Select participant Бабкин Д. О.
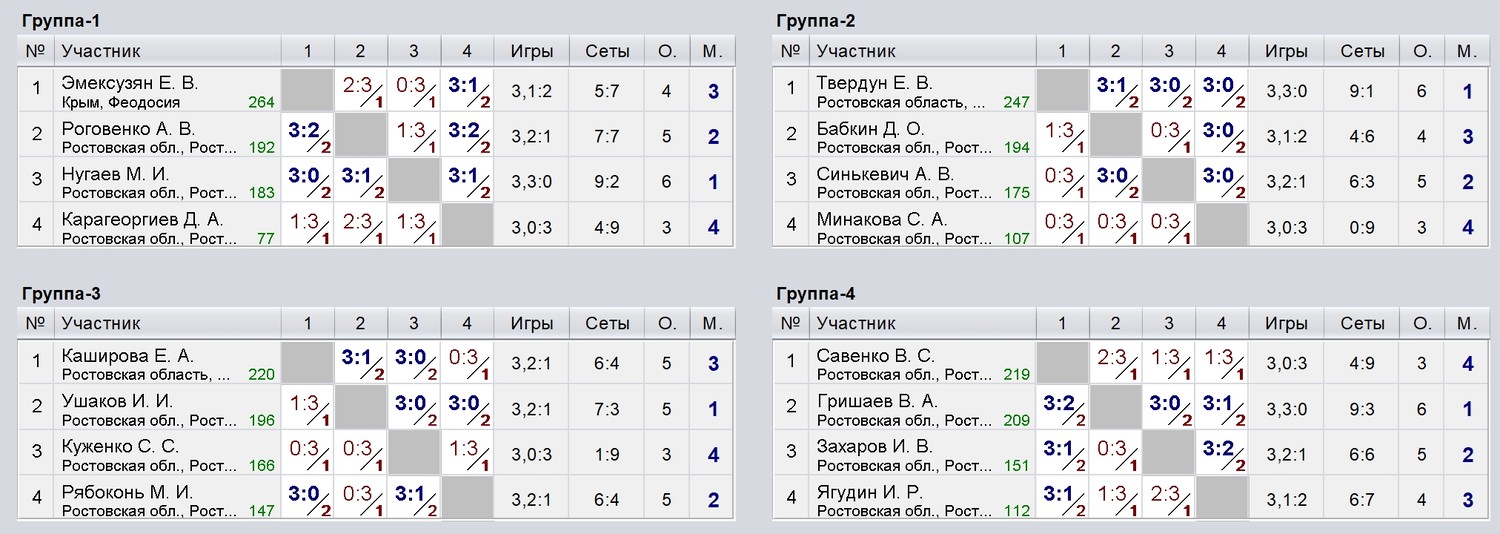Image resolution: width=1500 pixels, height=534 pixels. 871,129
